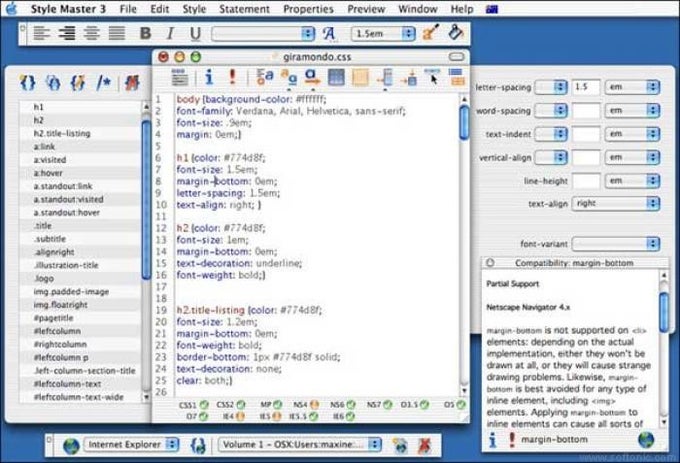Open the font editor icon in editor toolbar
This screenshot has width=680, height=463.
[265, 77]
